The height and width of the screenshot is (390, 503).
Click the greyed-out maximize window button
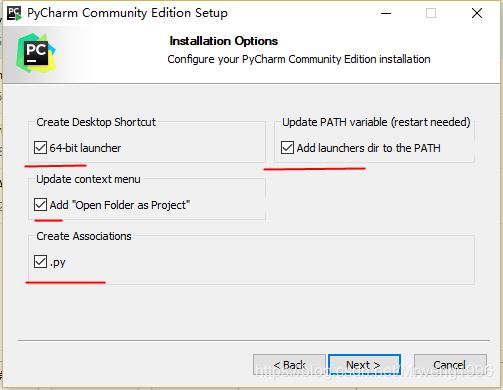click(431, 13)
